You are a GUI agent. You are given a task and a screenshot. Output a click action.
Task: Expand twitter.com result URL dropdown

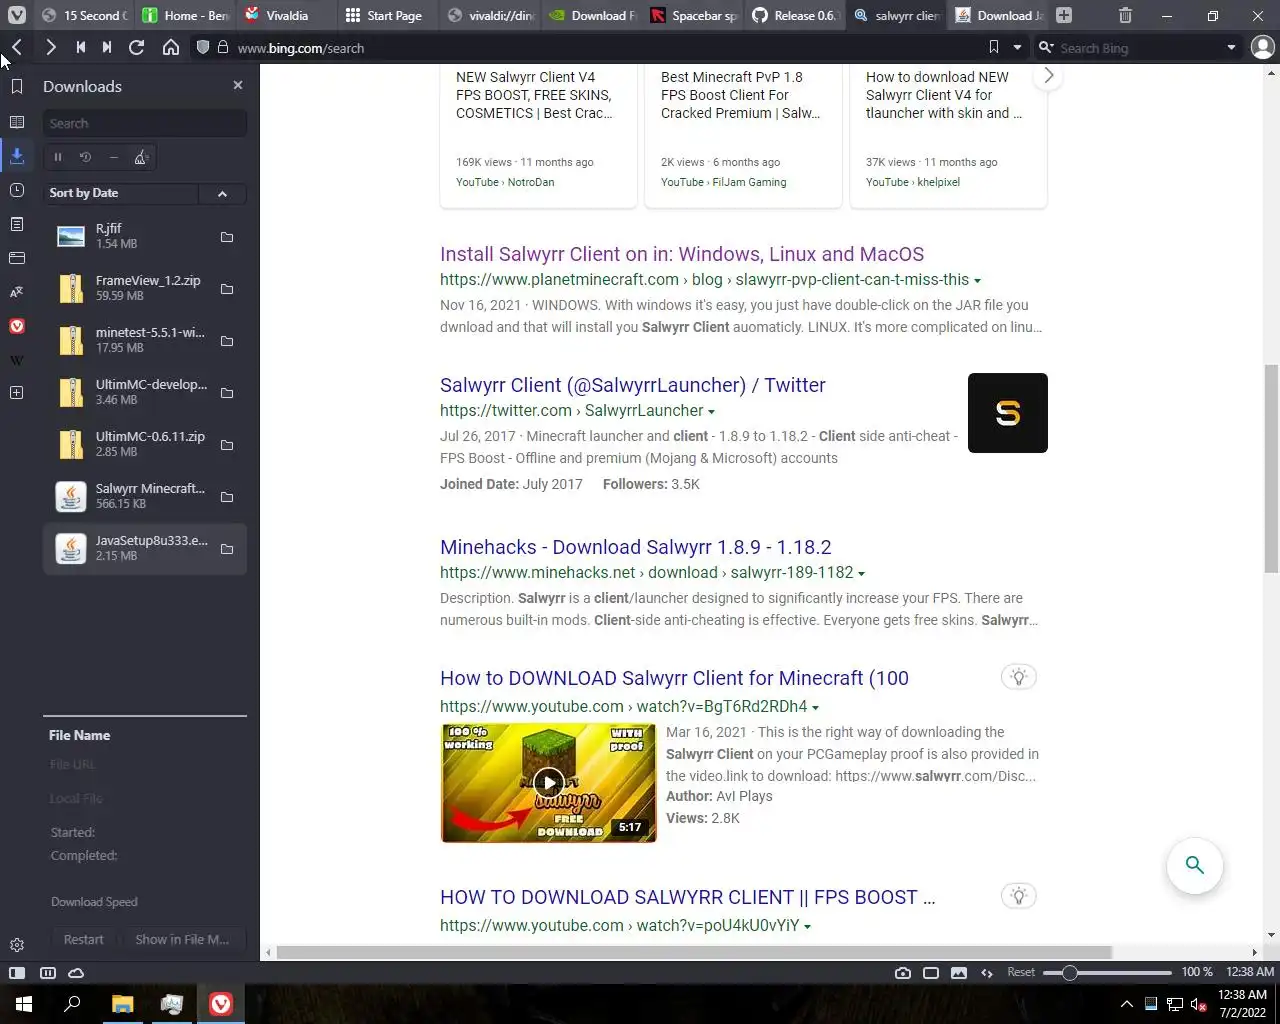pos(711,412)
